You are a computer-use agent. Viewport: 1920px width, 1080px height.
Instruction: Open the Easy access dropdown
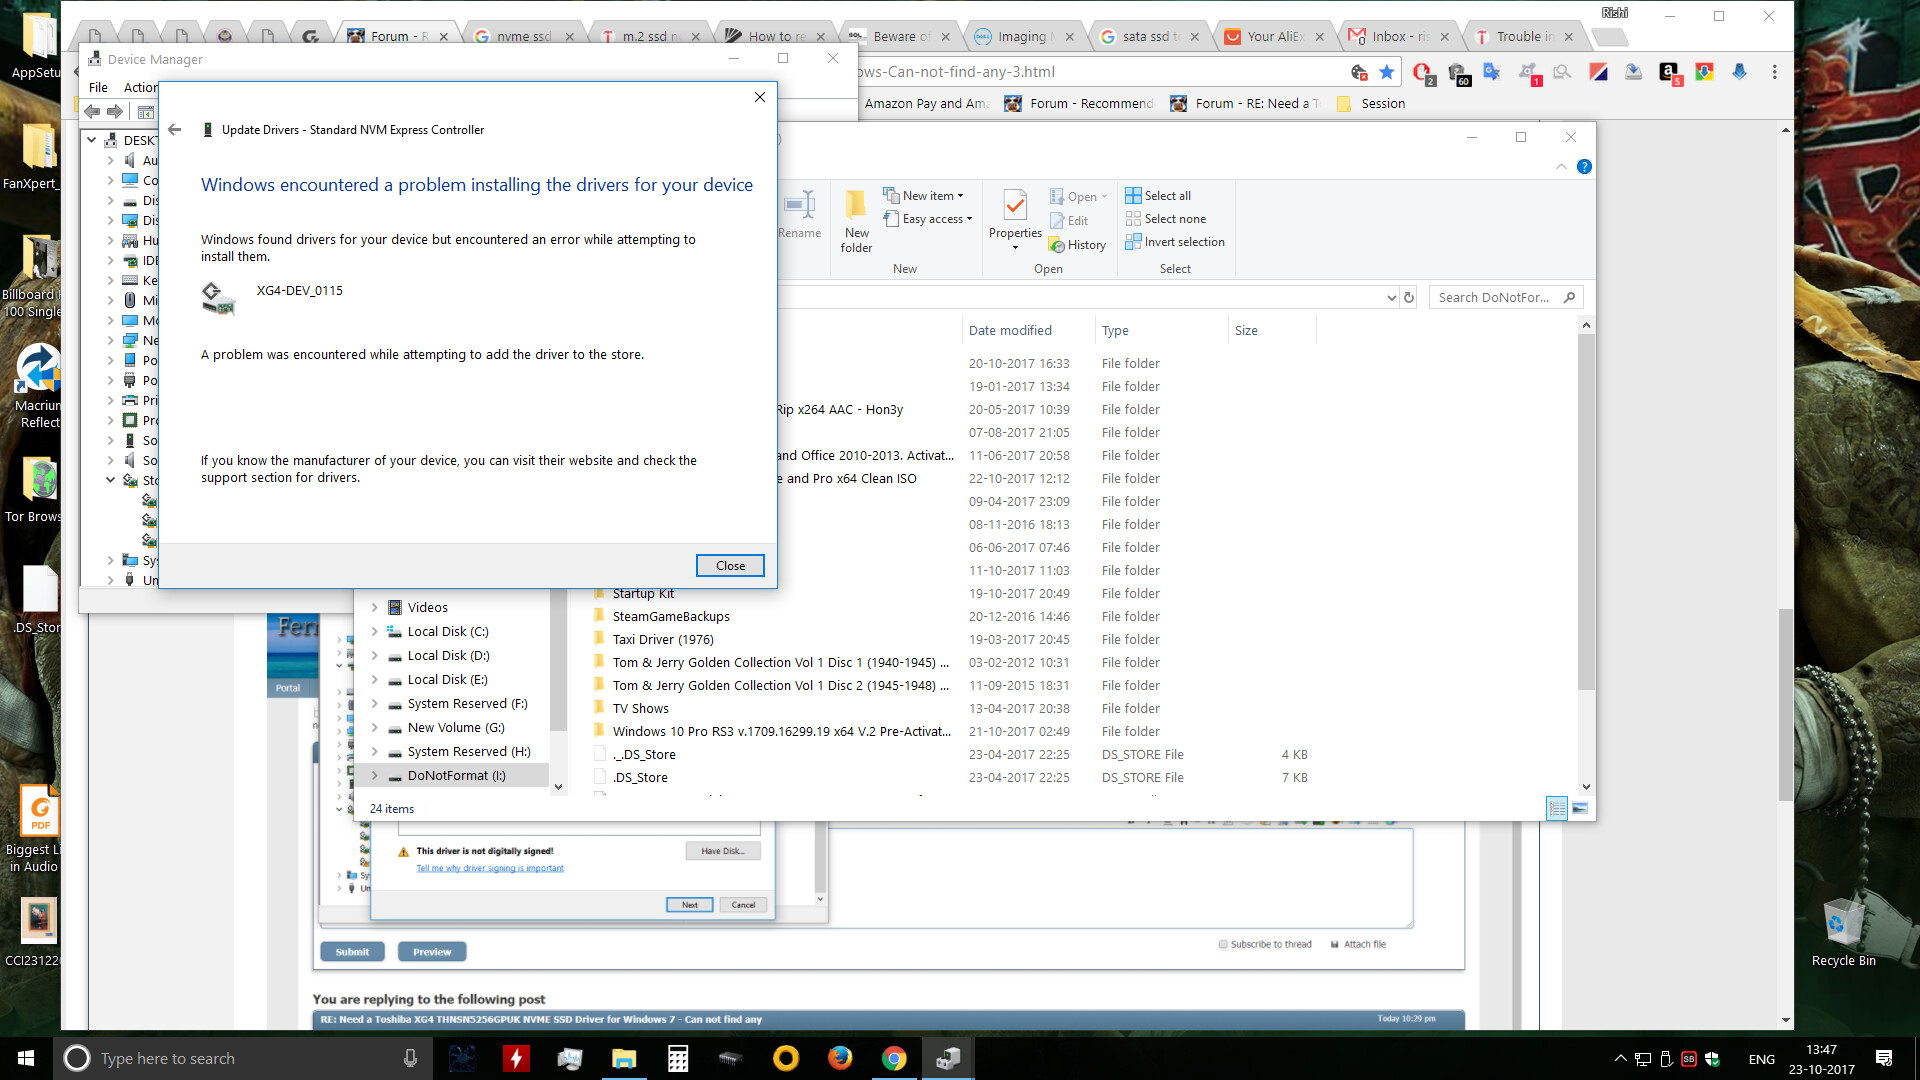[x=928, y=219]
